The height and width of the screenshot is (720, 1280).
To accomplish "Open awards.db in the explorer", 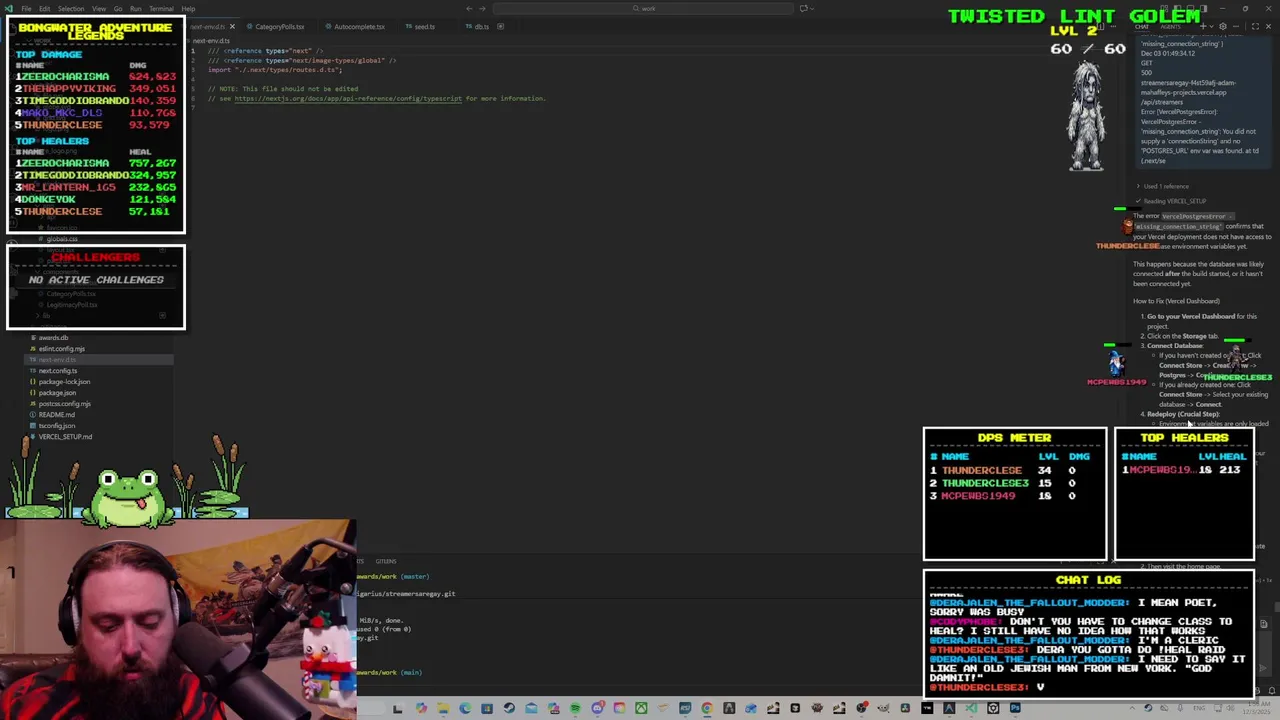I will [x=53, y=338].
